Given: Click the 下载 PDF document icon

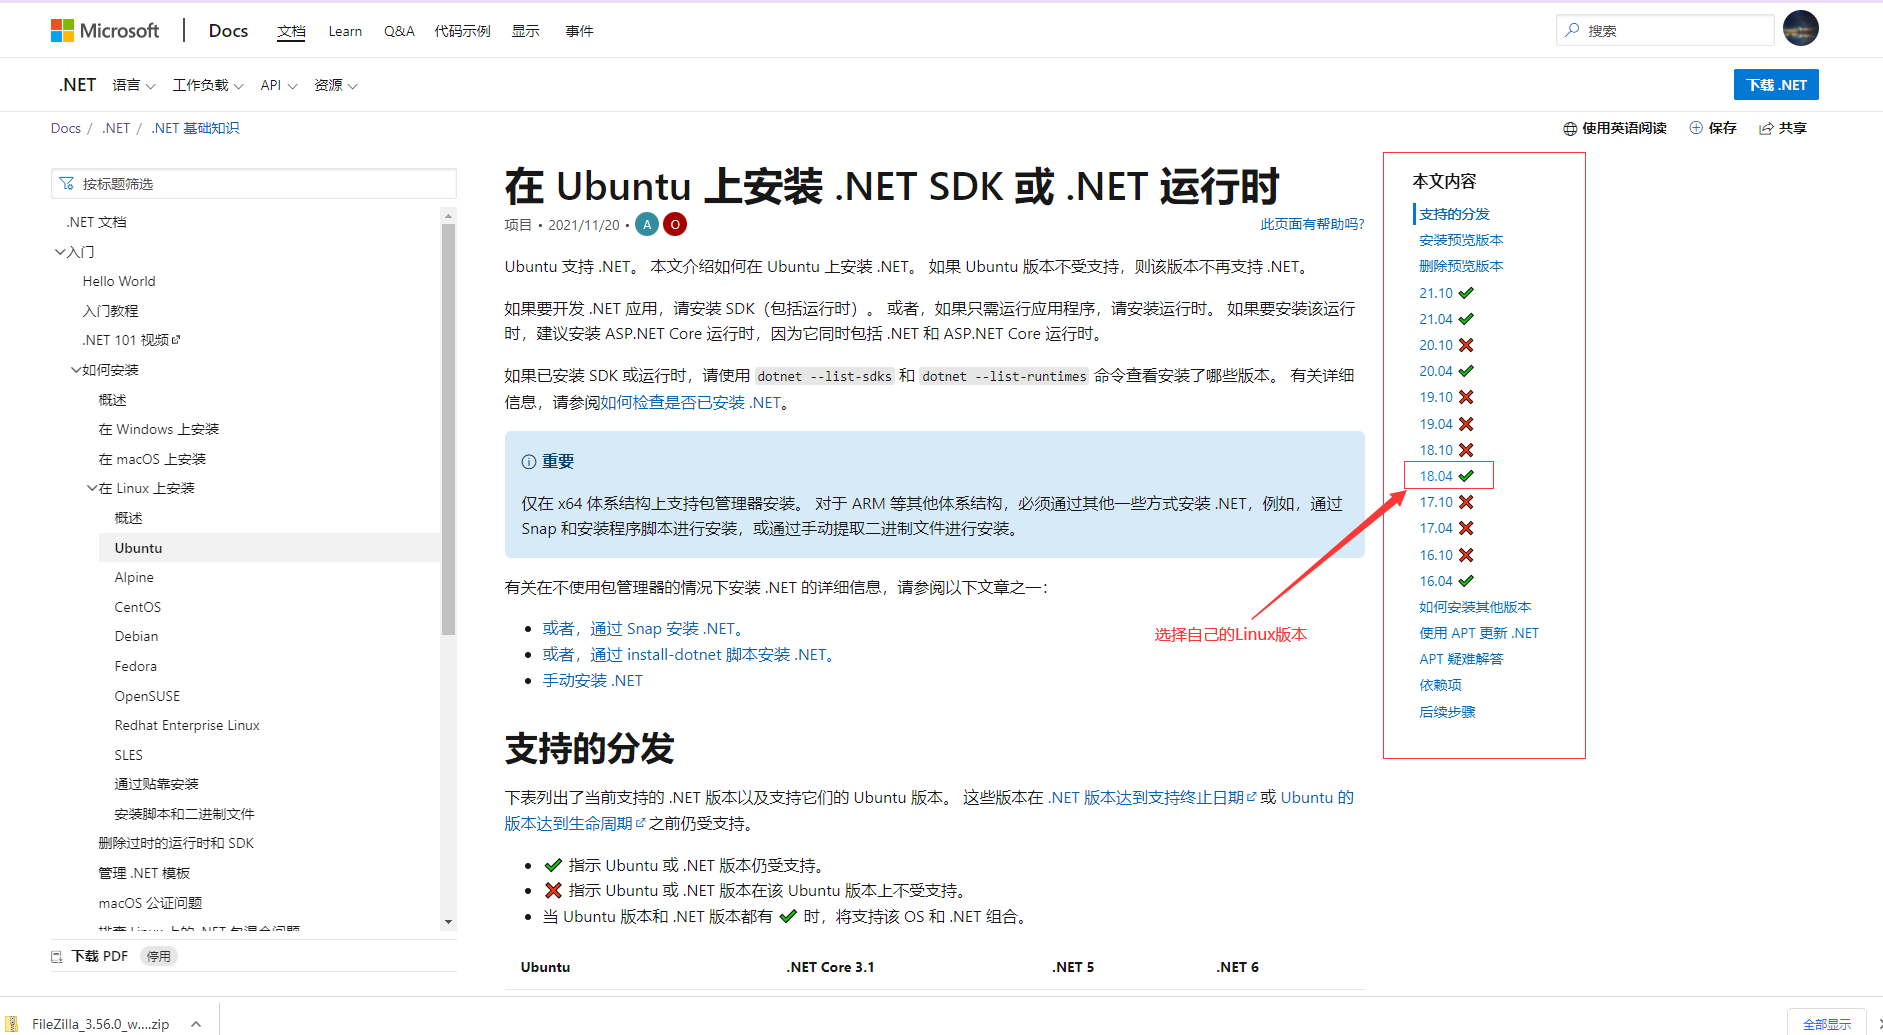Looking at the screenshot, I should click(57, 956).
